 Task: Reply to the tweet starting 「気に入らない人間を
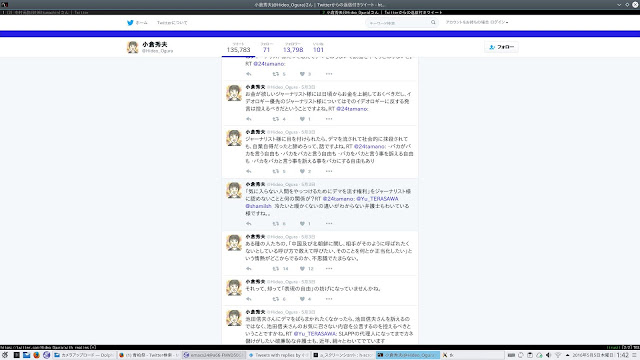(x=249, y=223)
